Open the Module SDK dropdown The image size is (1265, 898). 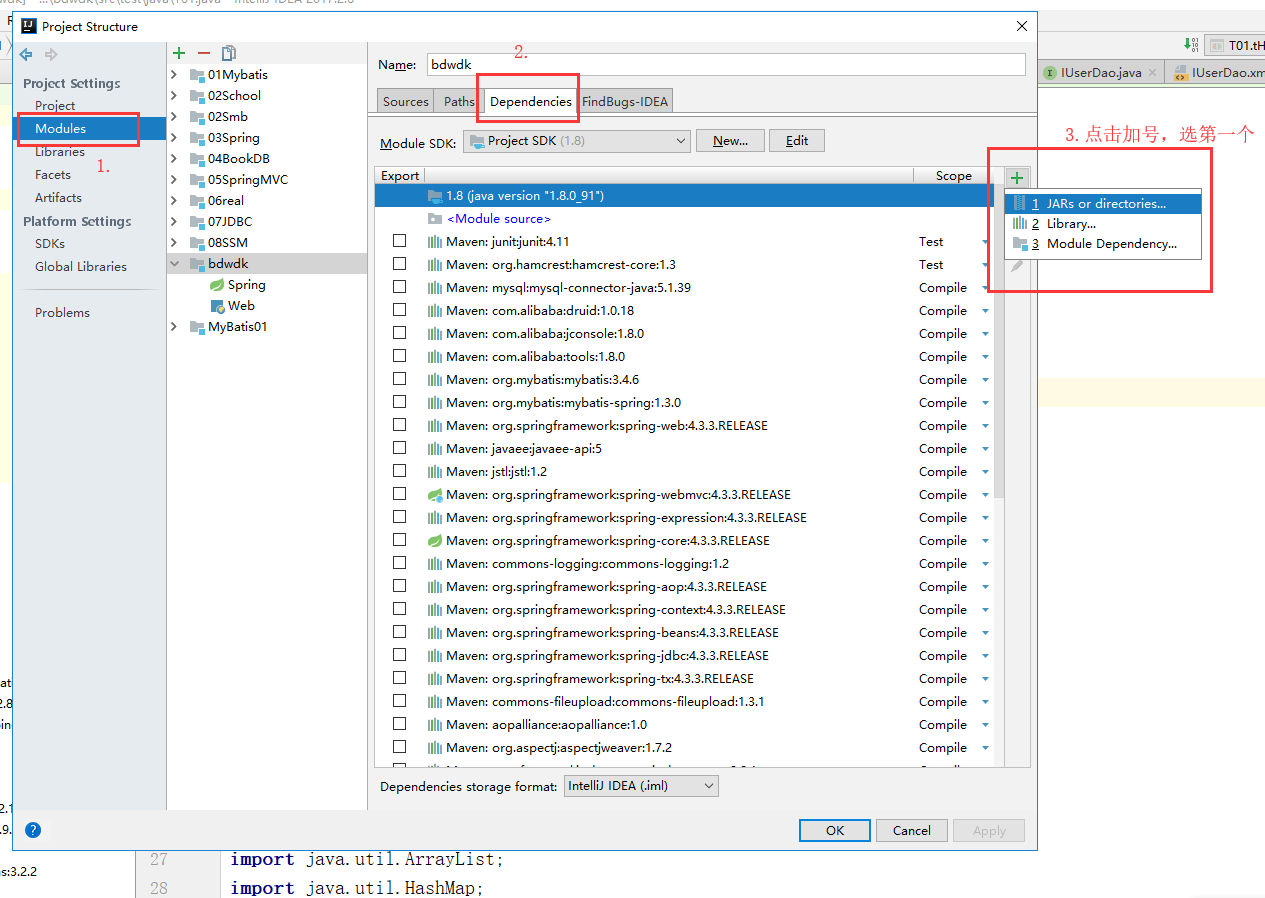[x=576, y=141]
